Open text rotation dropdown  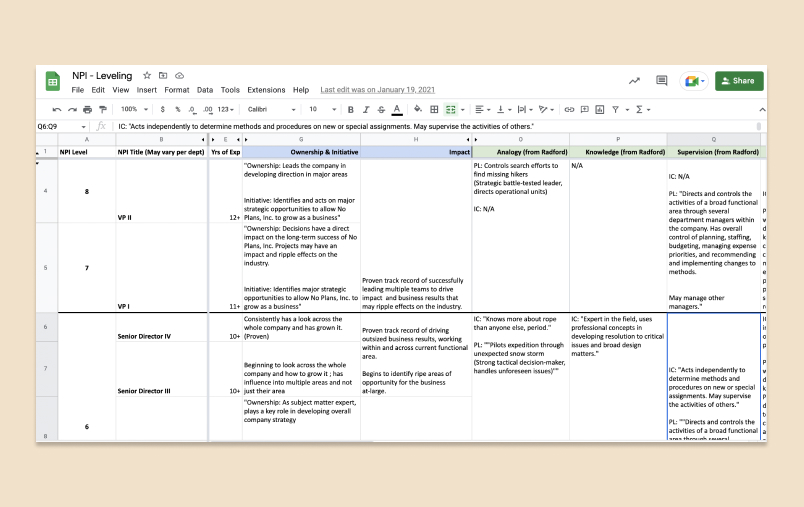(547, 109)
